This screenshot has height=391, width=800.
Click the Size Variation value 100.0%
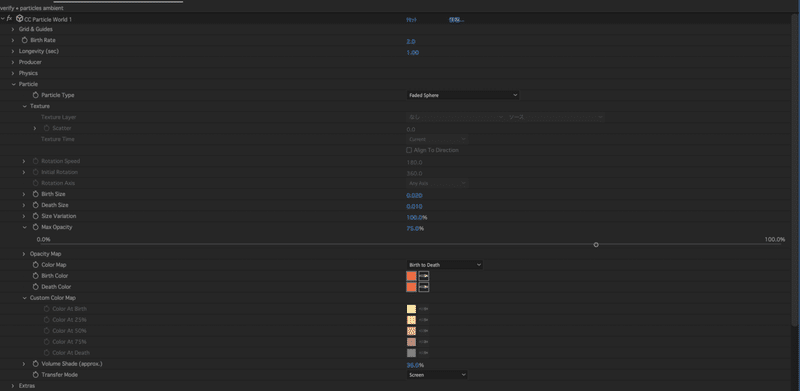tap(416, 217)
